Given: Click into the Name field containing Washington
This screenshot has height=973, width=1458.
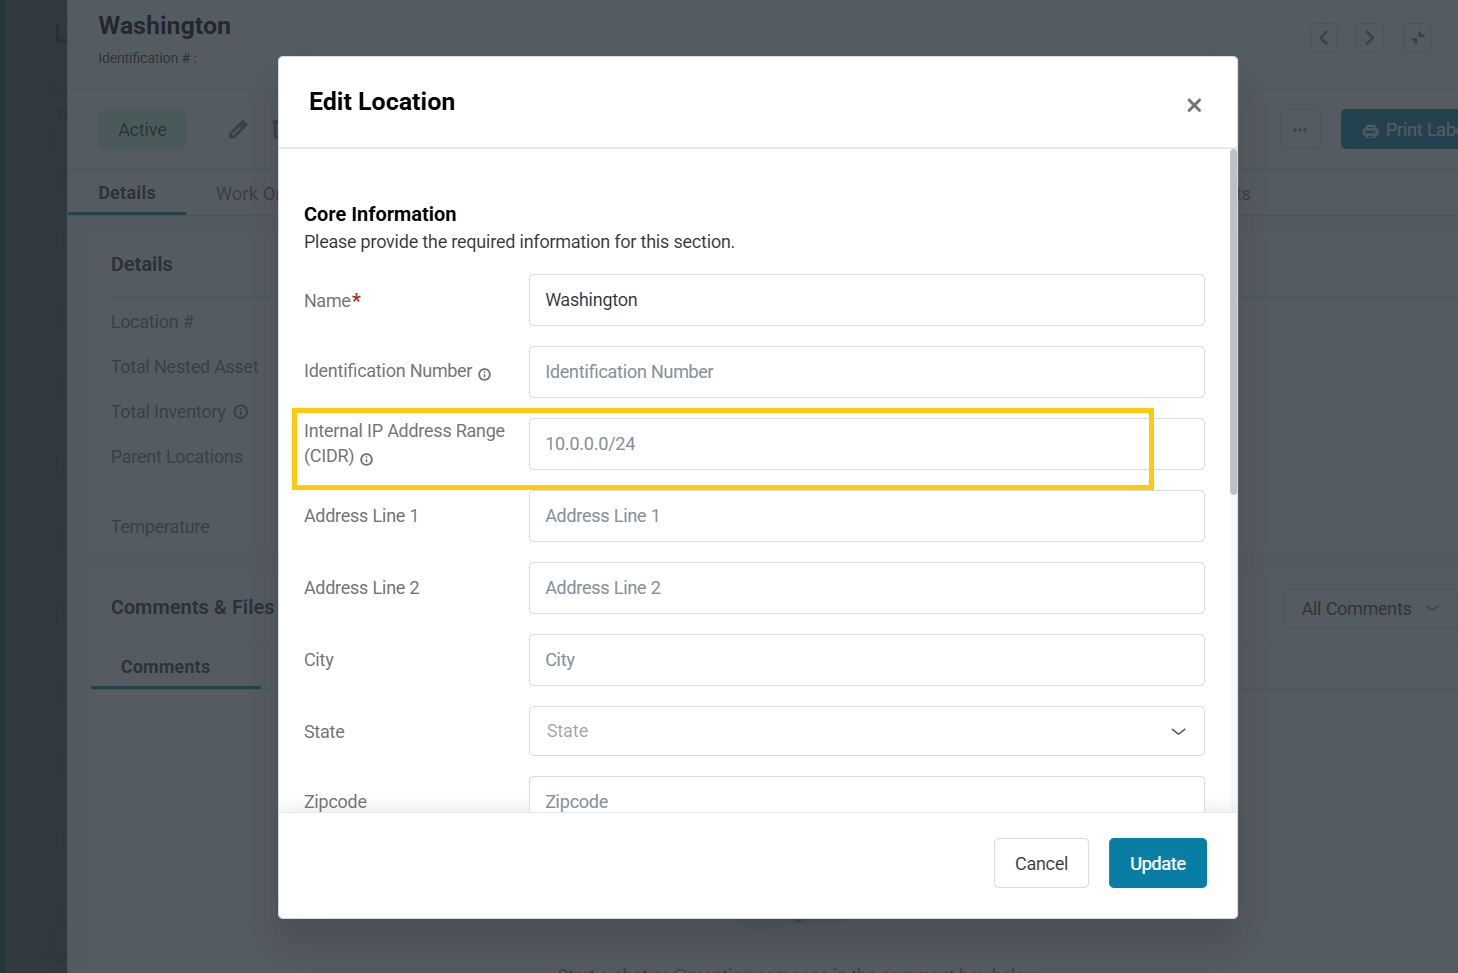Looking at the screenshot, I should [x=867, y=300].
